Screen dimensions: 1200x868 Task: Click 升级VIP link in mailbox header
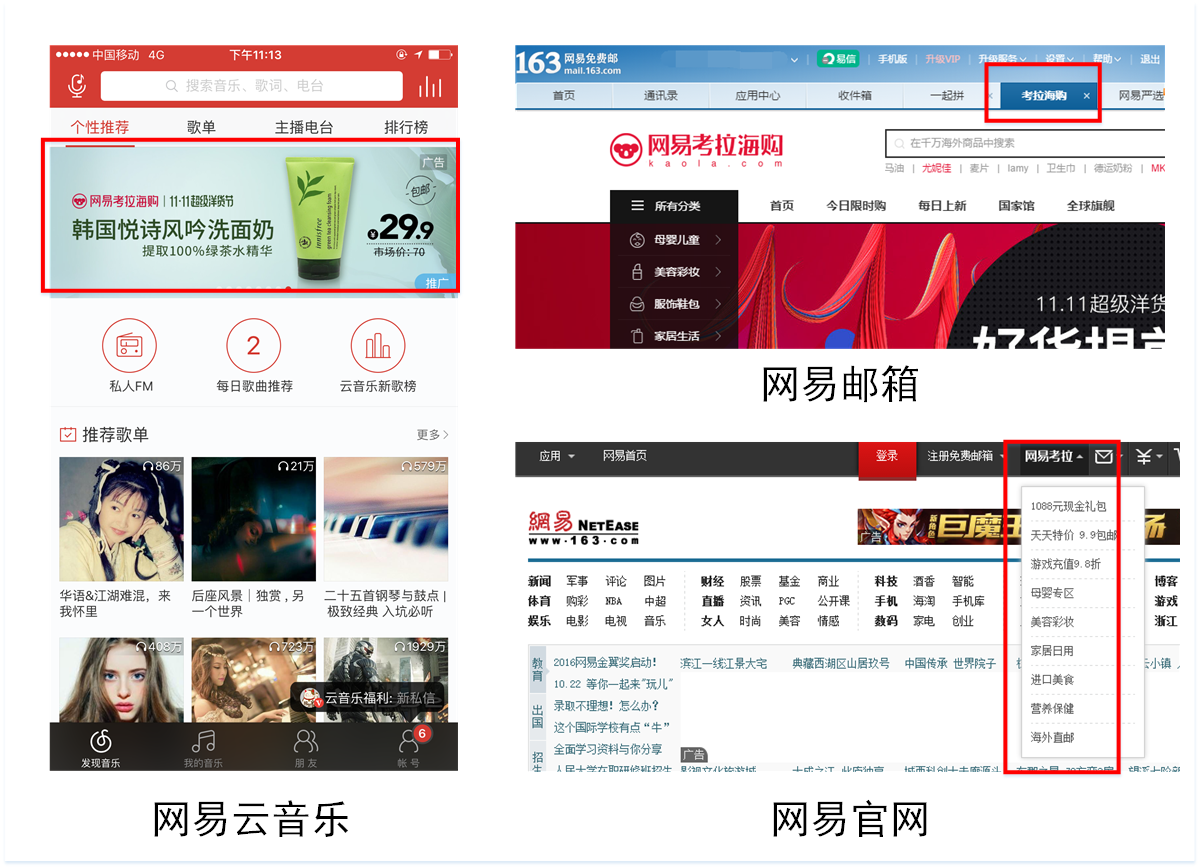[942, 59]
